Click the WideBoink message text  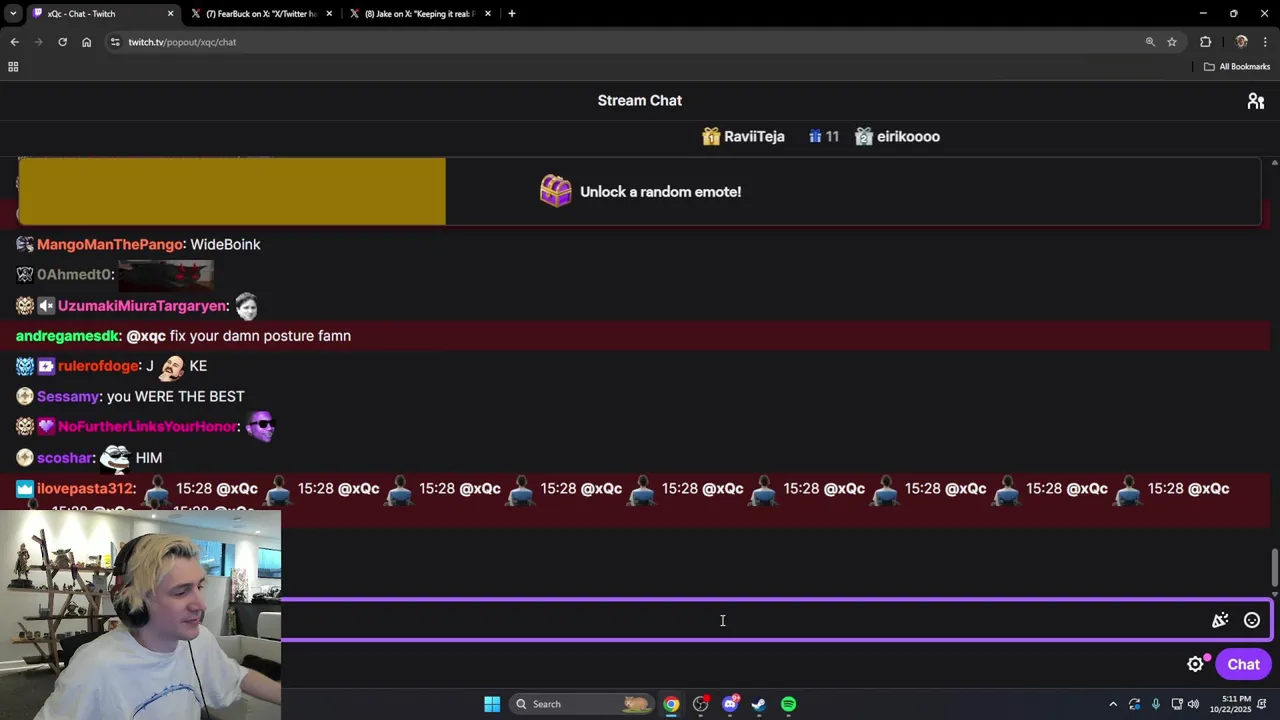tap(225, 244)
